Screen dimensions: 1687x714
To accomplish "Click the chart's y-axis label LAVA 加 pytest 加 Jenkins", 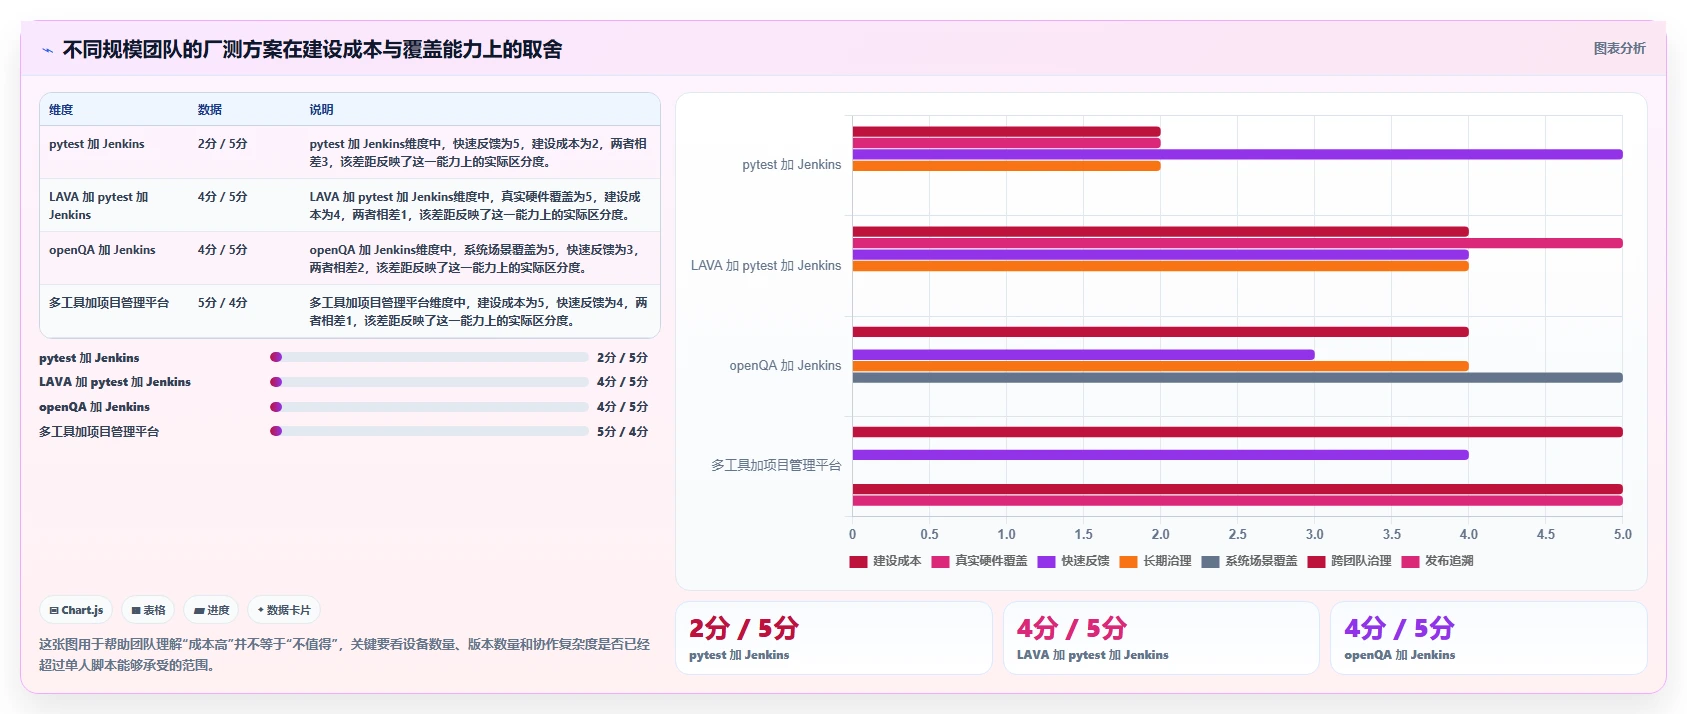I will (x=766, y=265).
